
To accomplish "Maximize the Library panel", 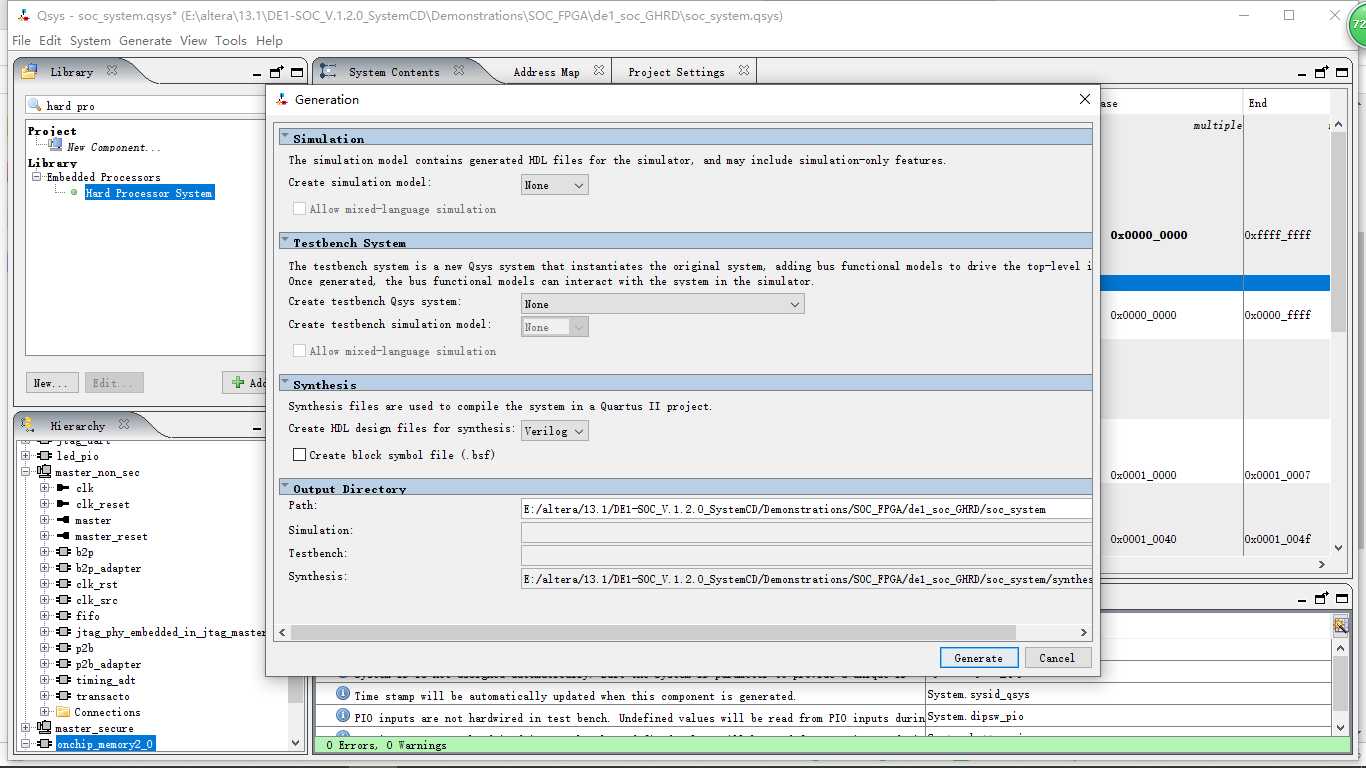I will [297, 72].
